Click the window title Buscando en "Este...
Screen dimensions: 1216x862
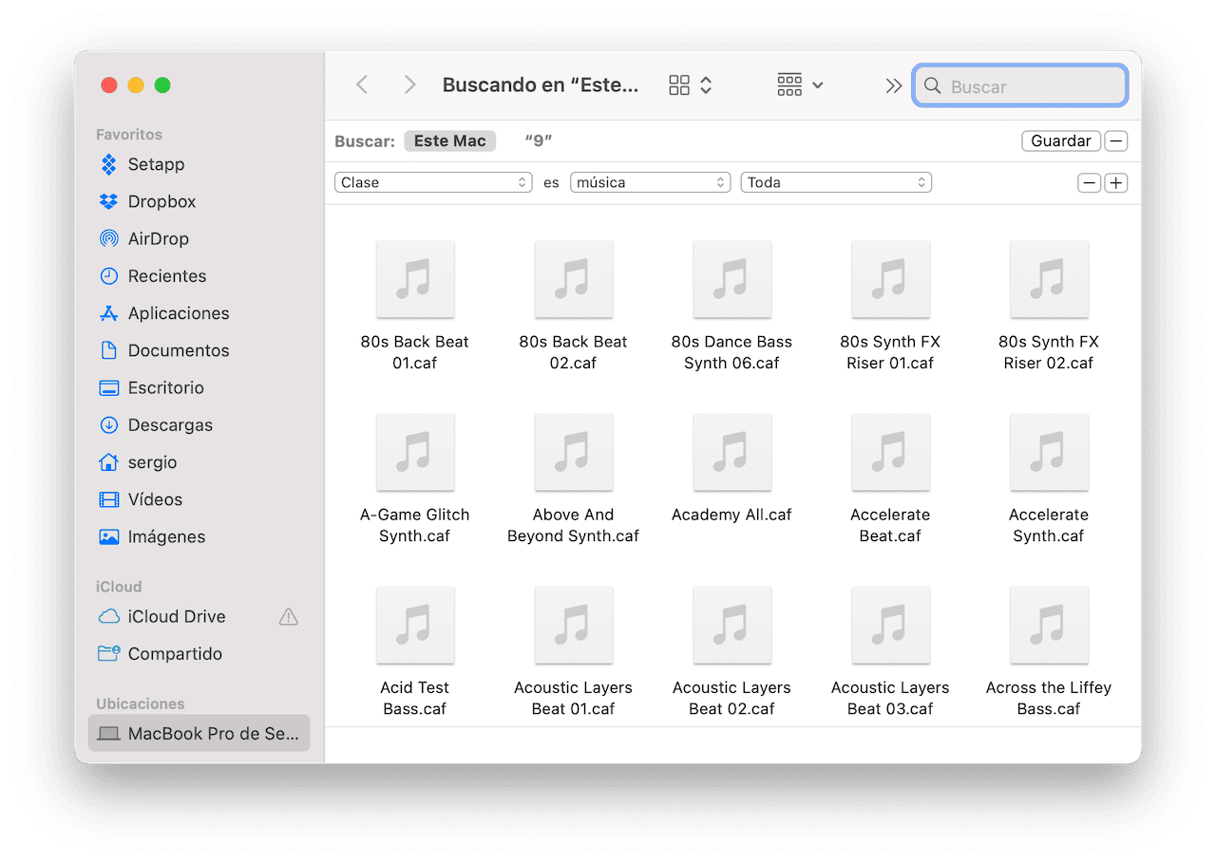540,86
